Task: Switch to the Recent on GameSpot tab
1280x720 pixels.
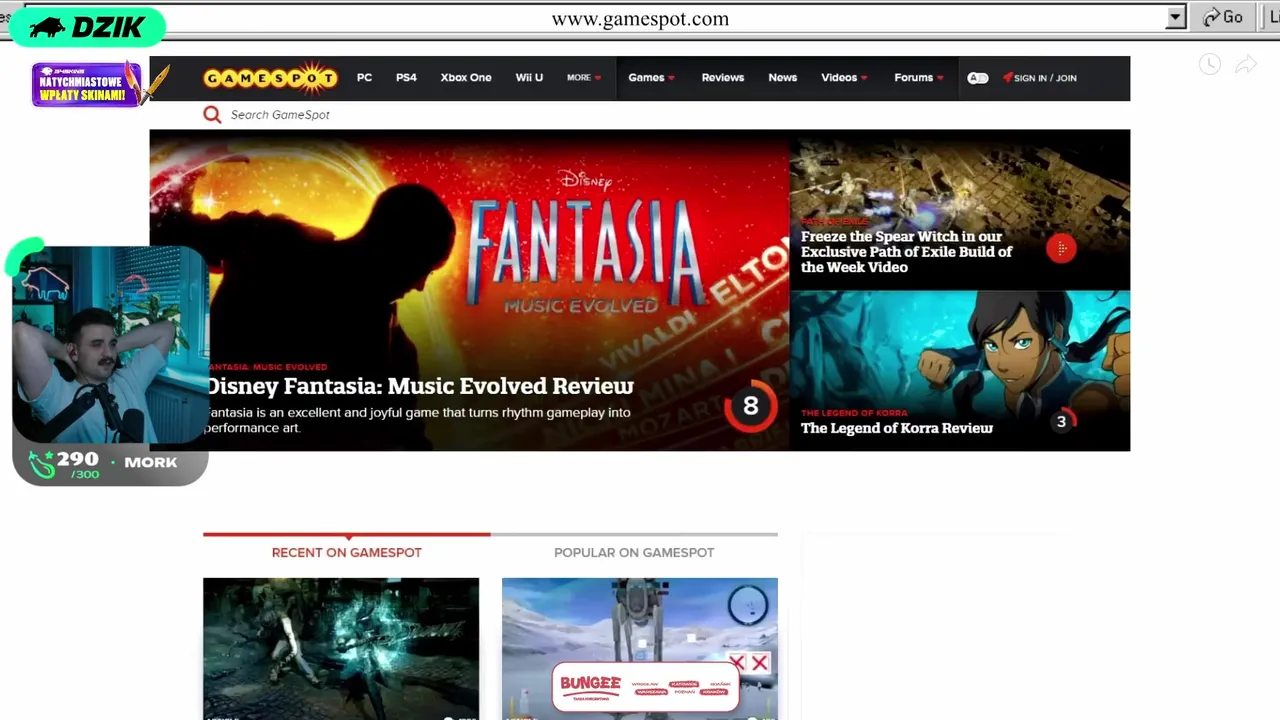Action: tap(347, 552)
